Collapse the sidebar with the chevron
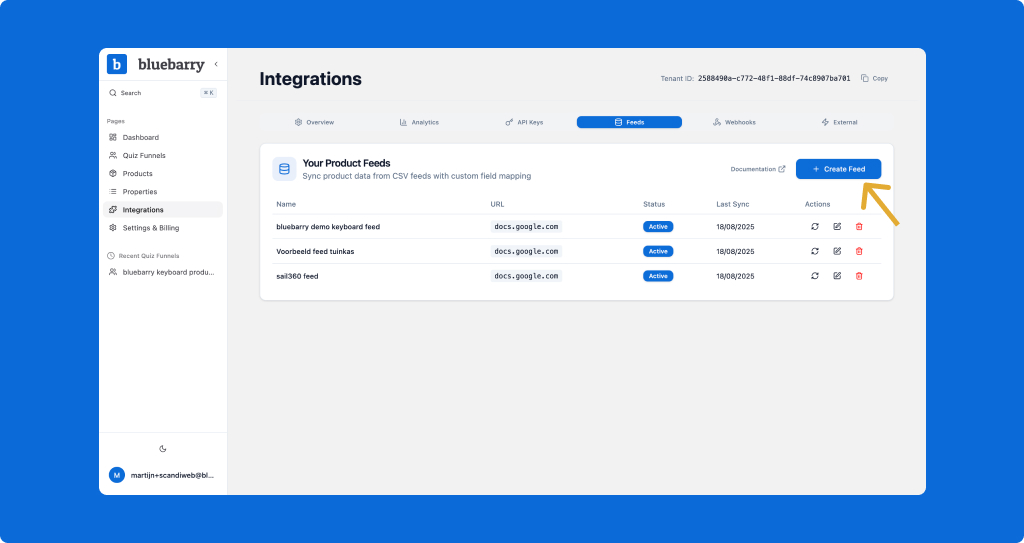The image size is (1024, 543). [216, 64]
